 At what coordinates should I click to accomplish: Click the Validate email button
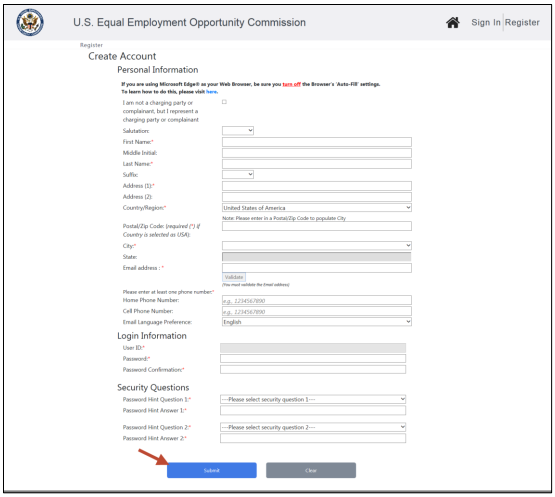click(234, 277)
